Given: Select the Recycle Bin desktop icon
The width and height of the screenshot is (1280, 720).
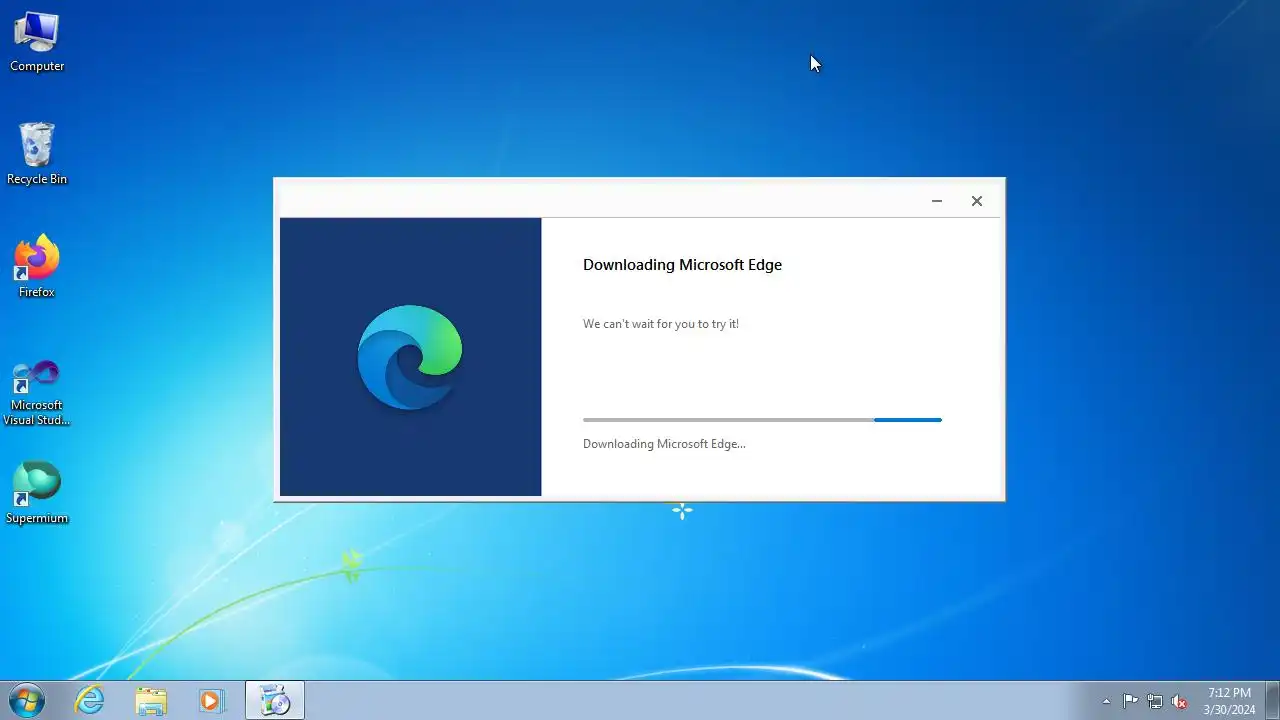Looking at the screenshot, I should click(x=37, y=154).
